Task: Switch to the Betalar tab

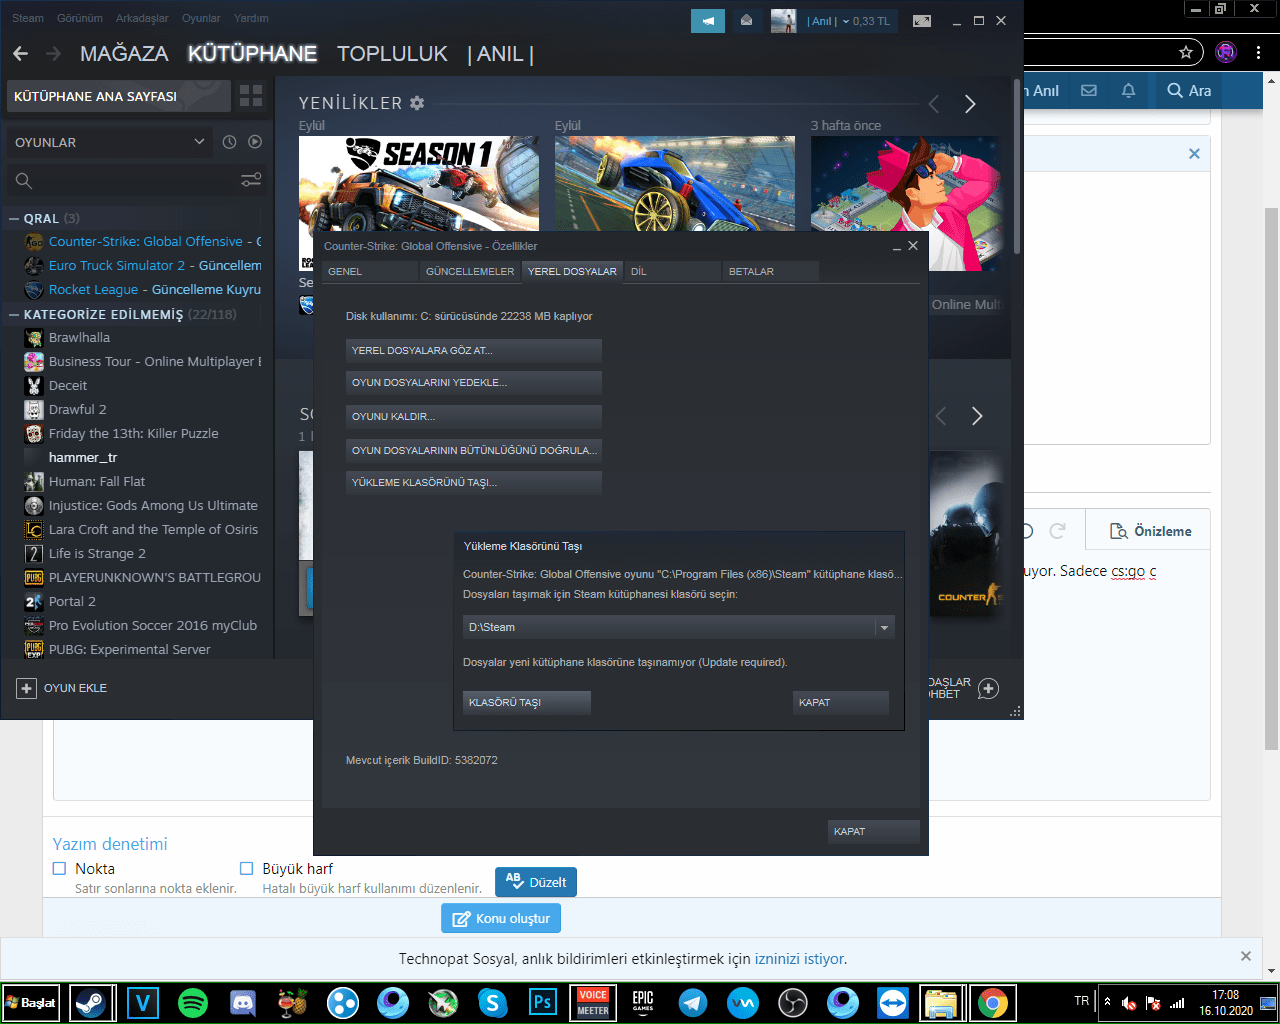Action: [771, 271]
